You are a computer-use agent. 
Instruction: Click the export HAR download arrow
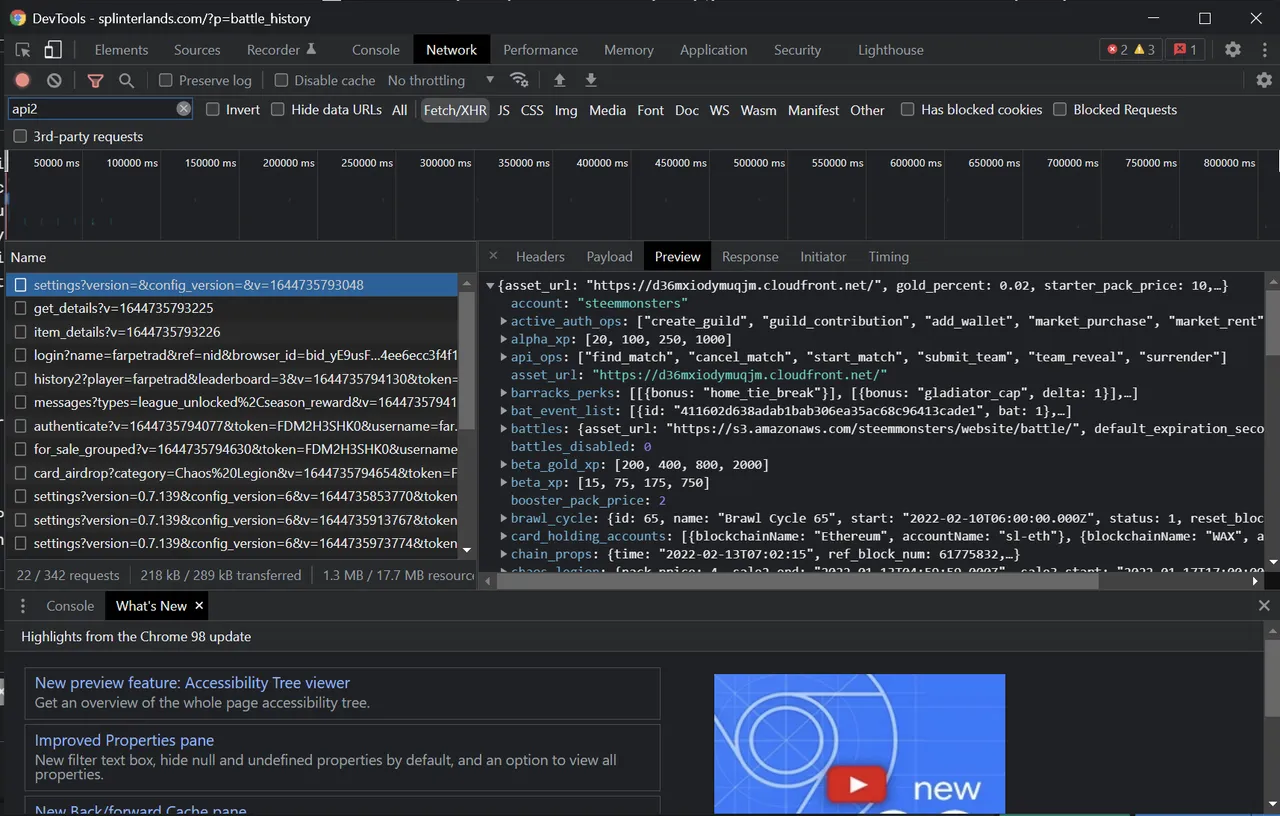click(591, 80)
